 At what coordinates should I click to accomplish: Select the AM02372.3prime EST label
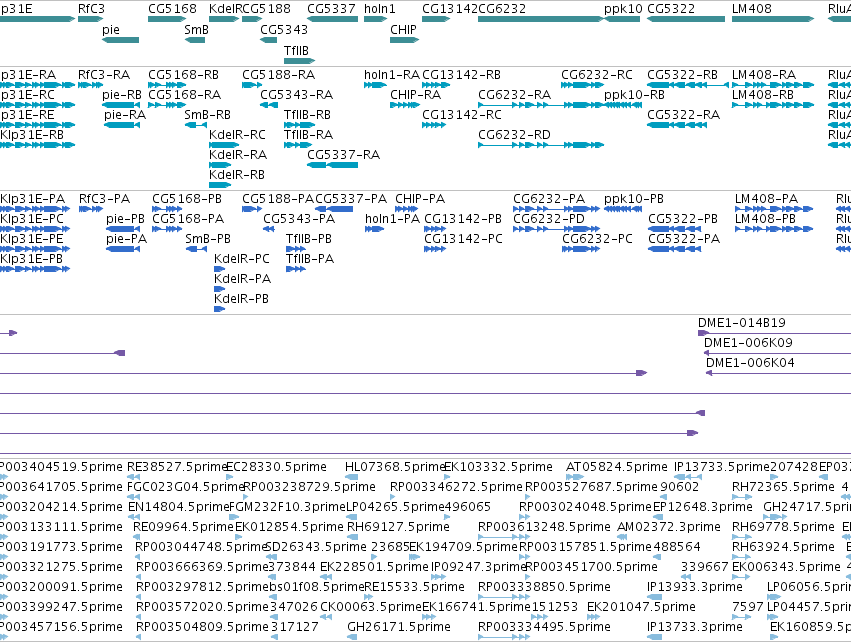669,527
